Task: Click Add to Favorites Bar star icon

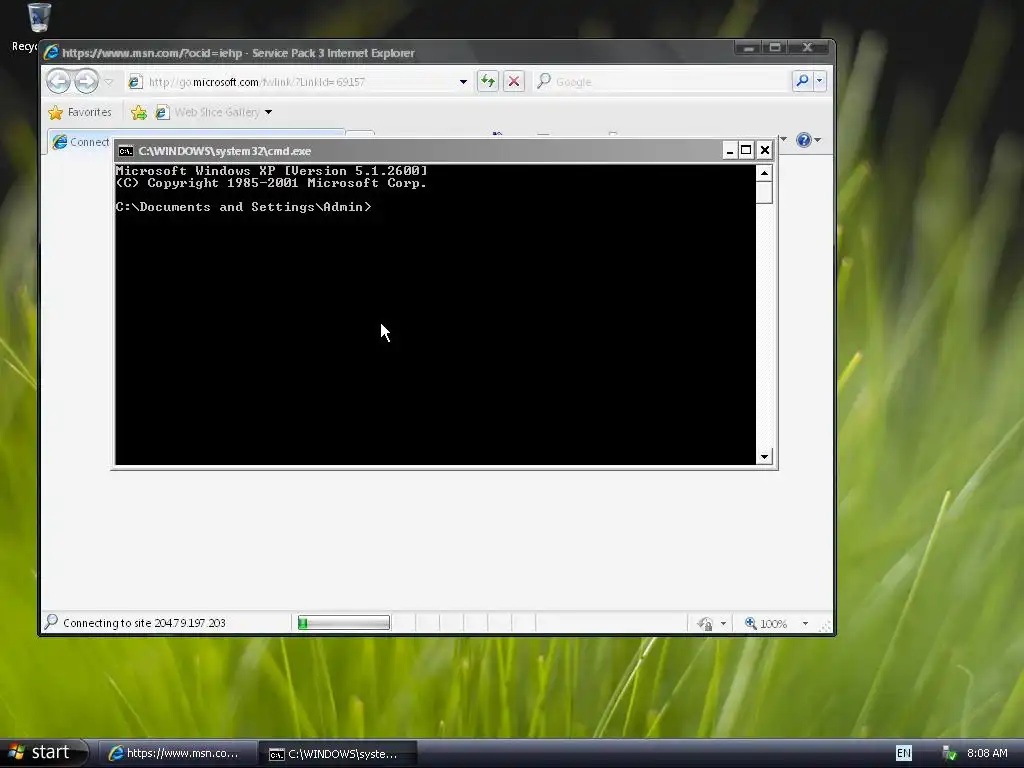Action: (138, 112)
